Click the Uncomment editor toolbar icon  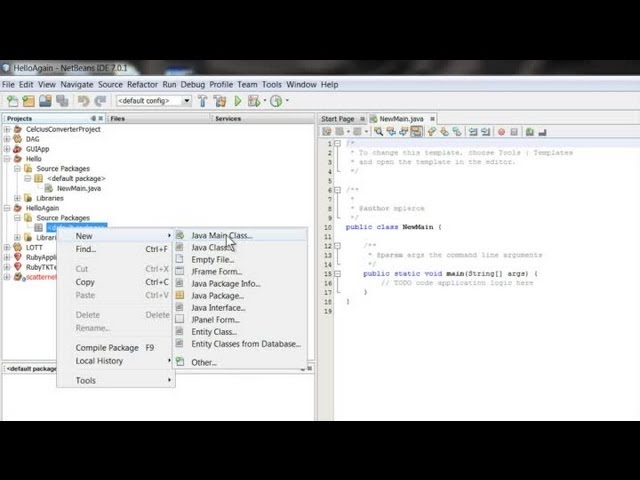542,132
